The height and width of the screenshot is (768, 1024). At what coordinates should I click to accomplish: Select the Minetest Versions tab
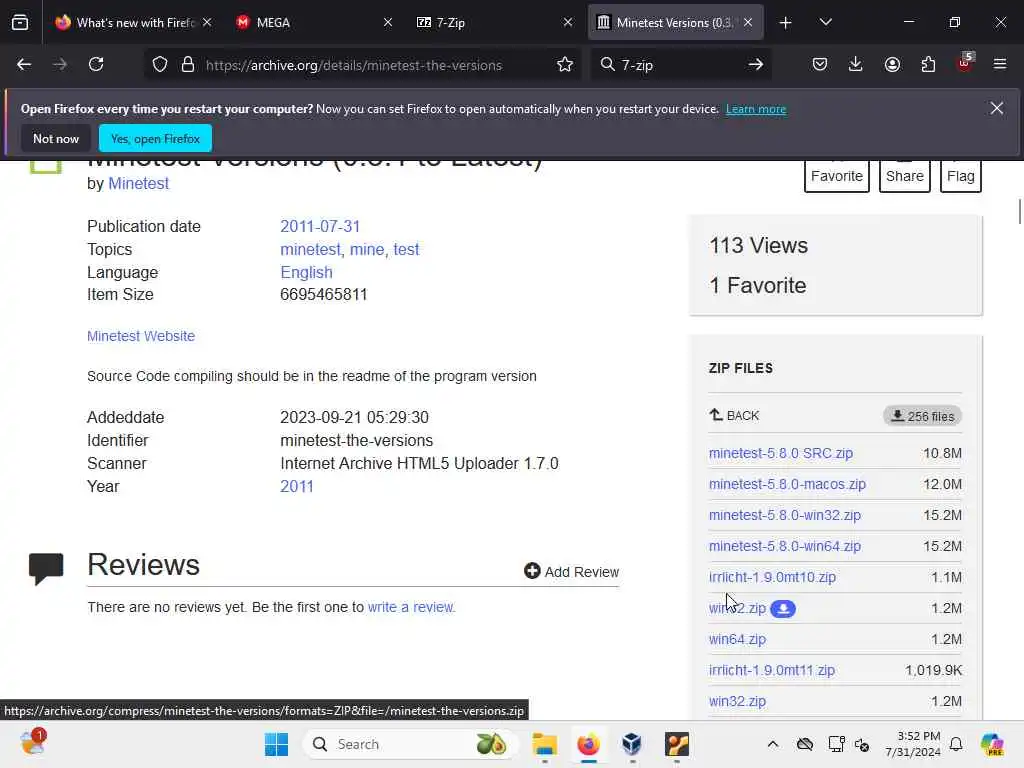coord(675,22)
